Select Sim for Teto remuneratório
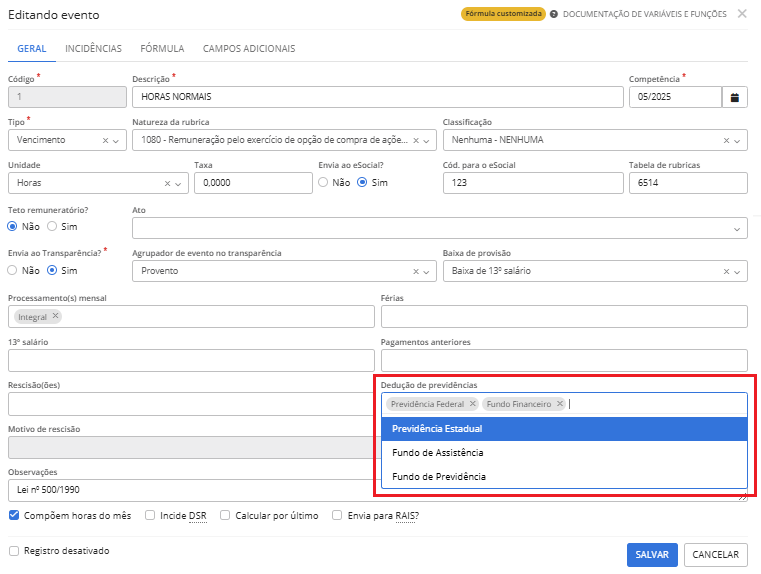This screenshot has width=761, height=574. (53, 227)
